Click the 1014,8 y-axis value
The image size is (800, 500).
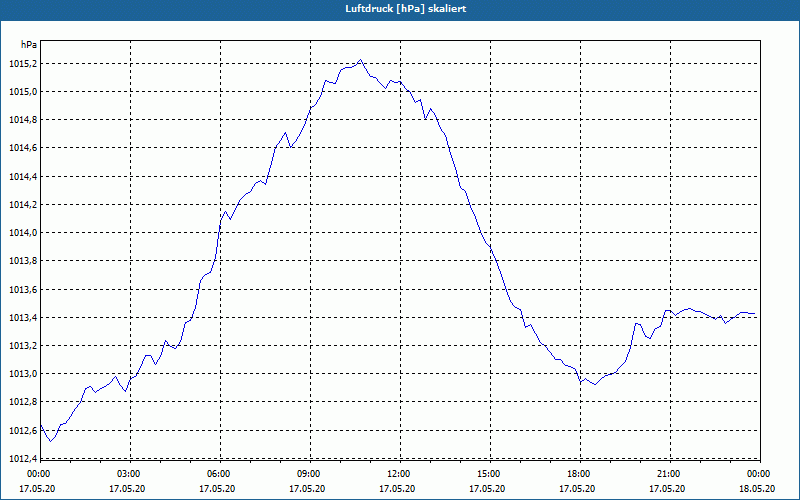(x=22, y=120)
